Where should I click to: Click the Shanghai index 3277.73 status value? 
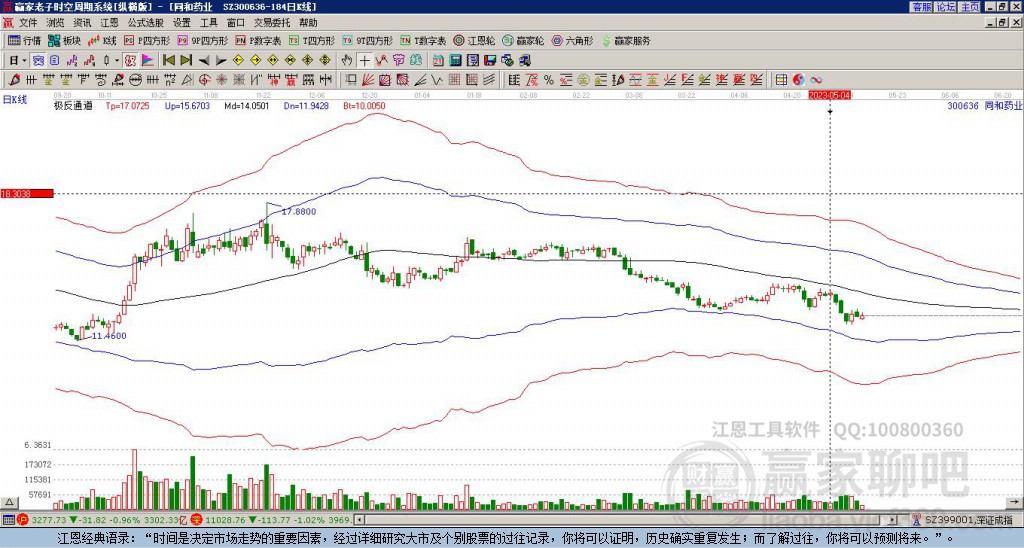click(48, 520)
